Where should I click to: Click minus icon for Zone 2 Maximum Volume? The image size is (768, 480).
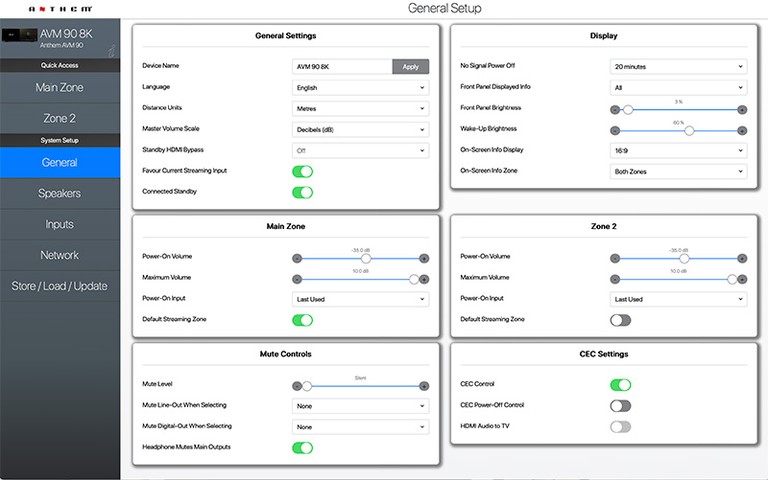click(x=615, y=279)
